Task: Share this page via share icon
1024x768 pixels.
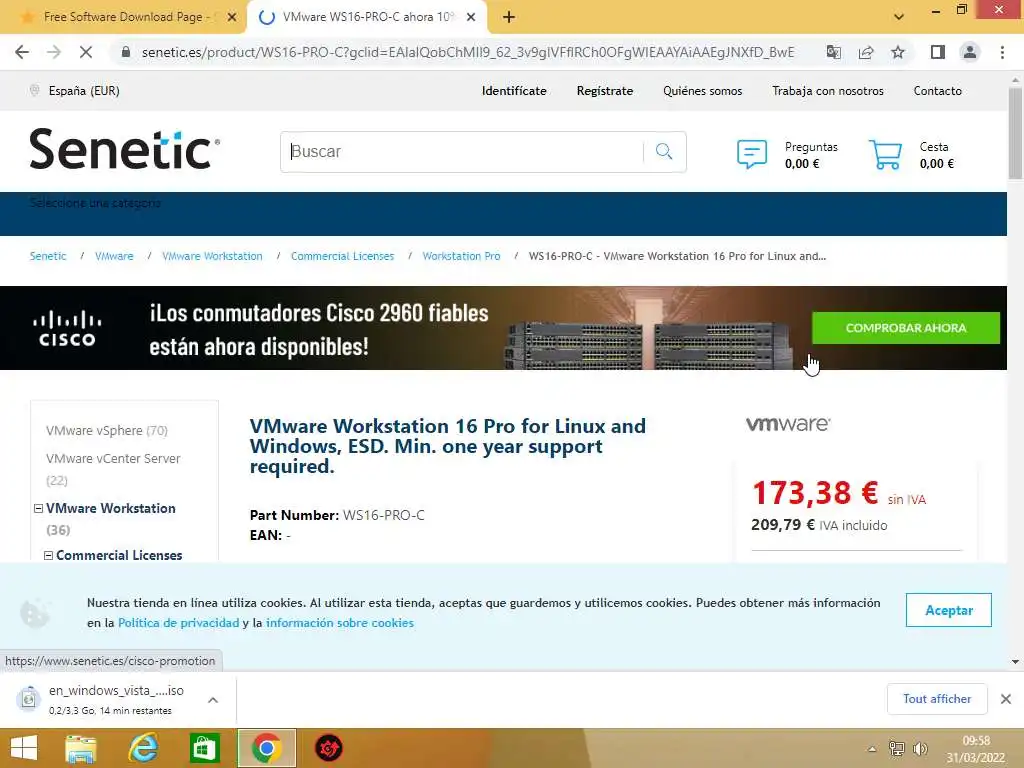Action: (866, 52)
